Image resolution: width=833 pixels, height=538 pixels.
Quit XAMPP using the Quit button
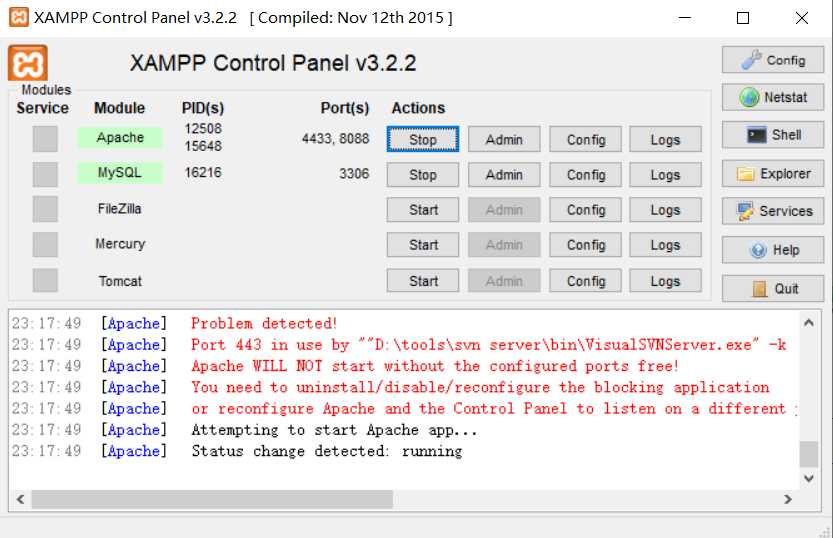[773, 288]
